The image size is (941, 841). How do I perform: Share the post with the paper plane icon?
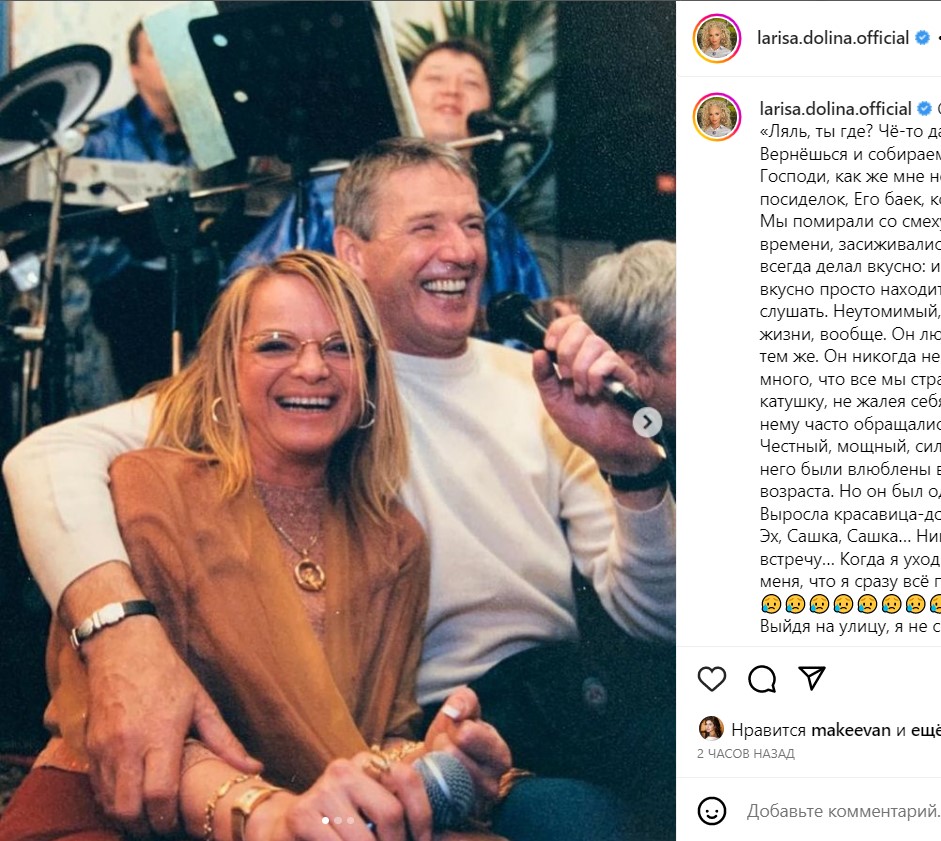pyautogui.click(x=812, y=679)
